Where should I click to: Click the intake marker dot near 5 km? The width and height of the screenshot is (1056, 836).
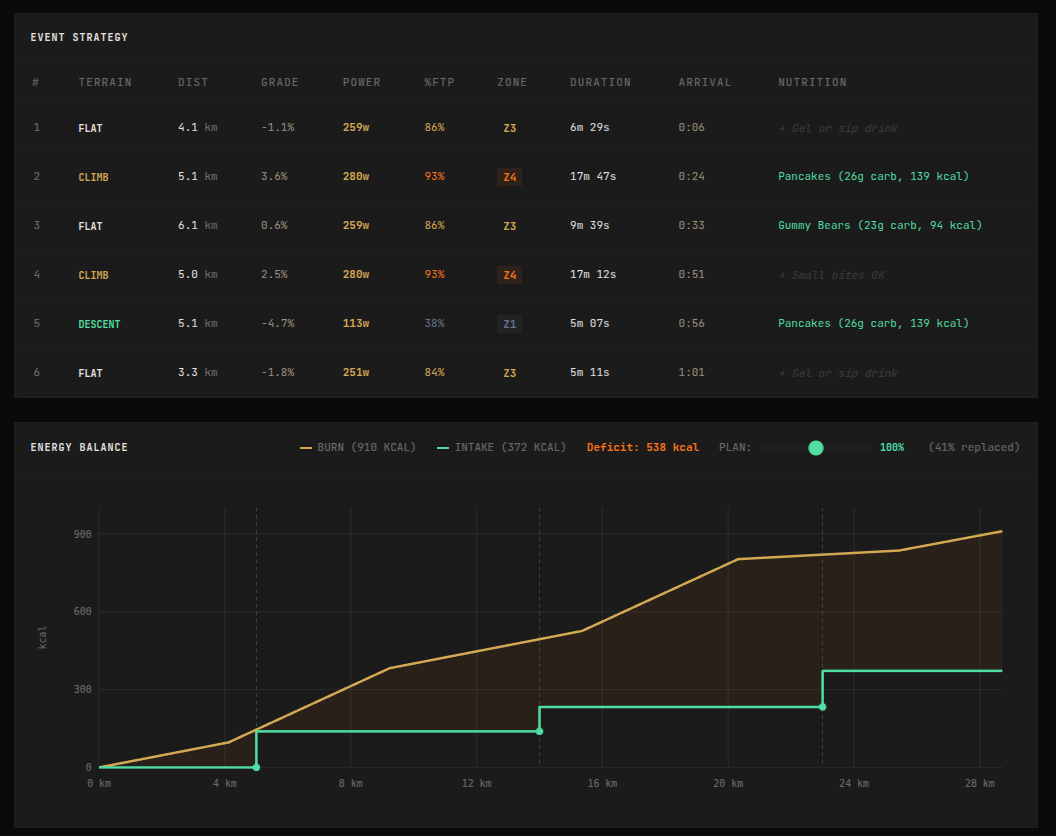(256, 767)
